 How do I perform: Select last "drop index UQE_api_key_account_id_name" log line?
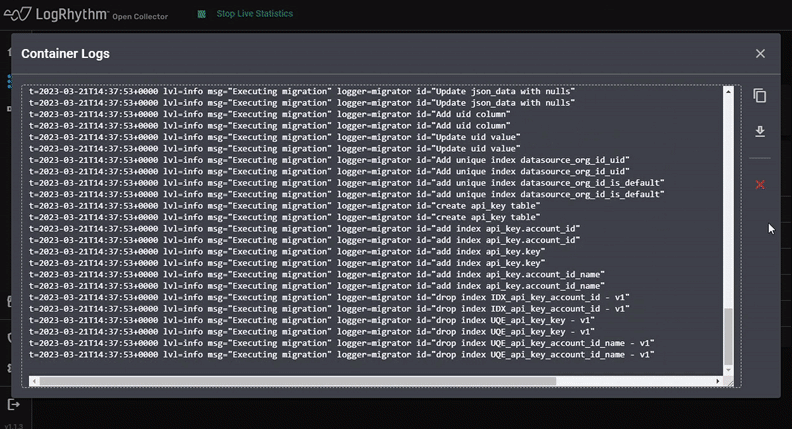[342, 355]
